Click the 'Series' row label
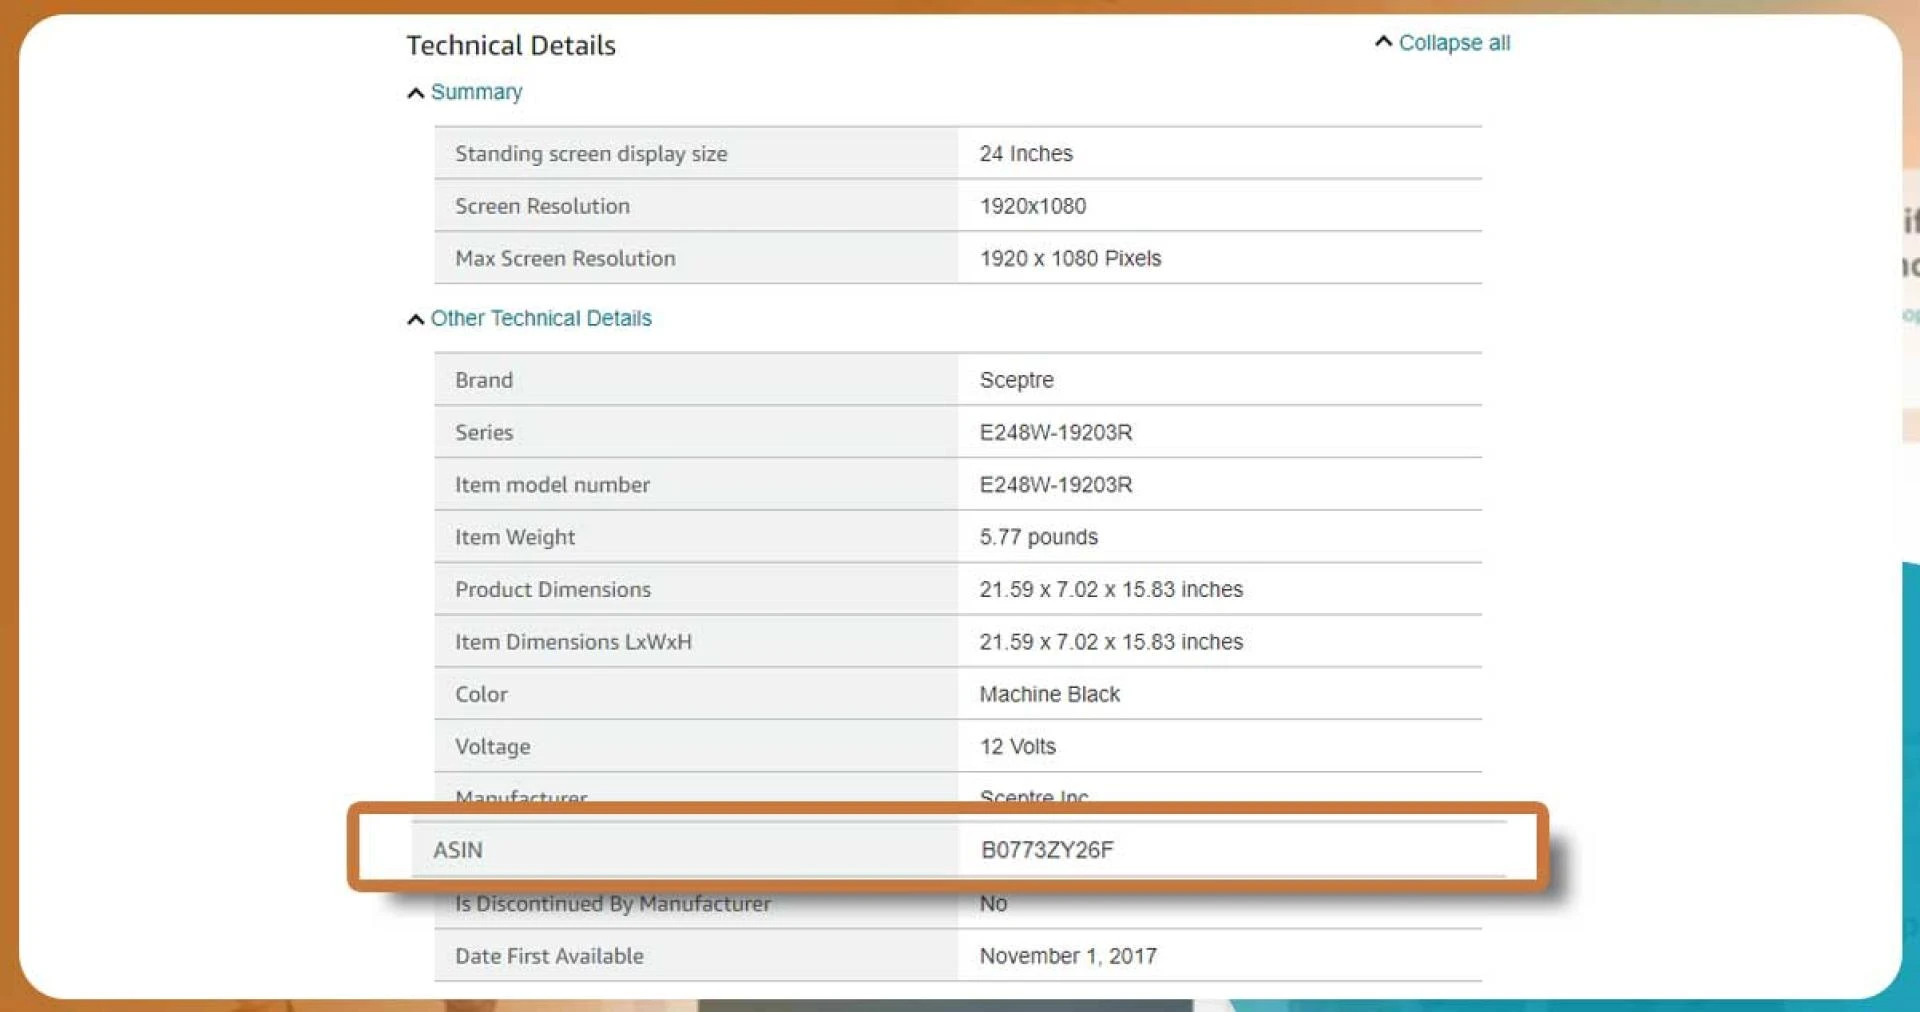1920x1012 pixels. coord(484,432)
